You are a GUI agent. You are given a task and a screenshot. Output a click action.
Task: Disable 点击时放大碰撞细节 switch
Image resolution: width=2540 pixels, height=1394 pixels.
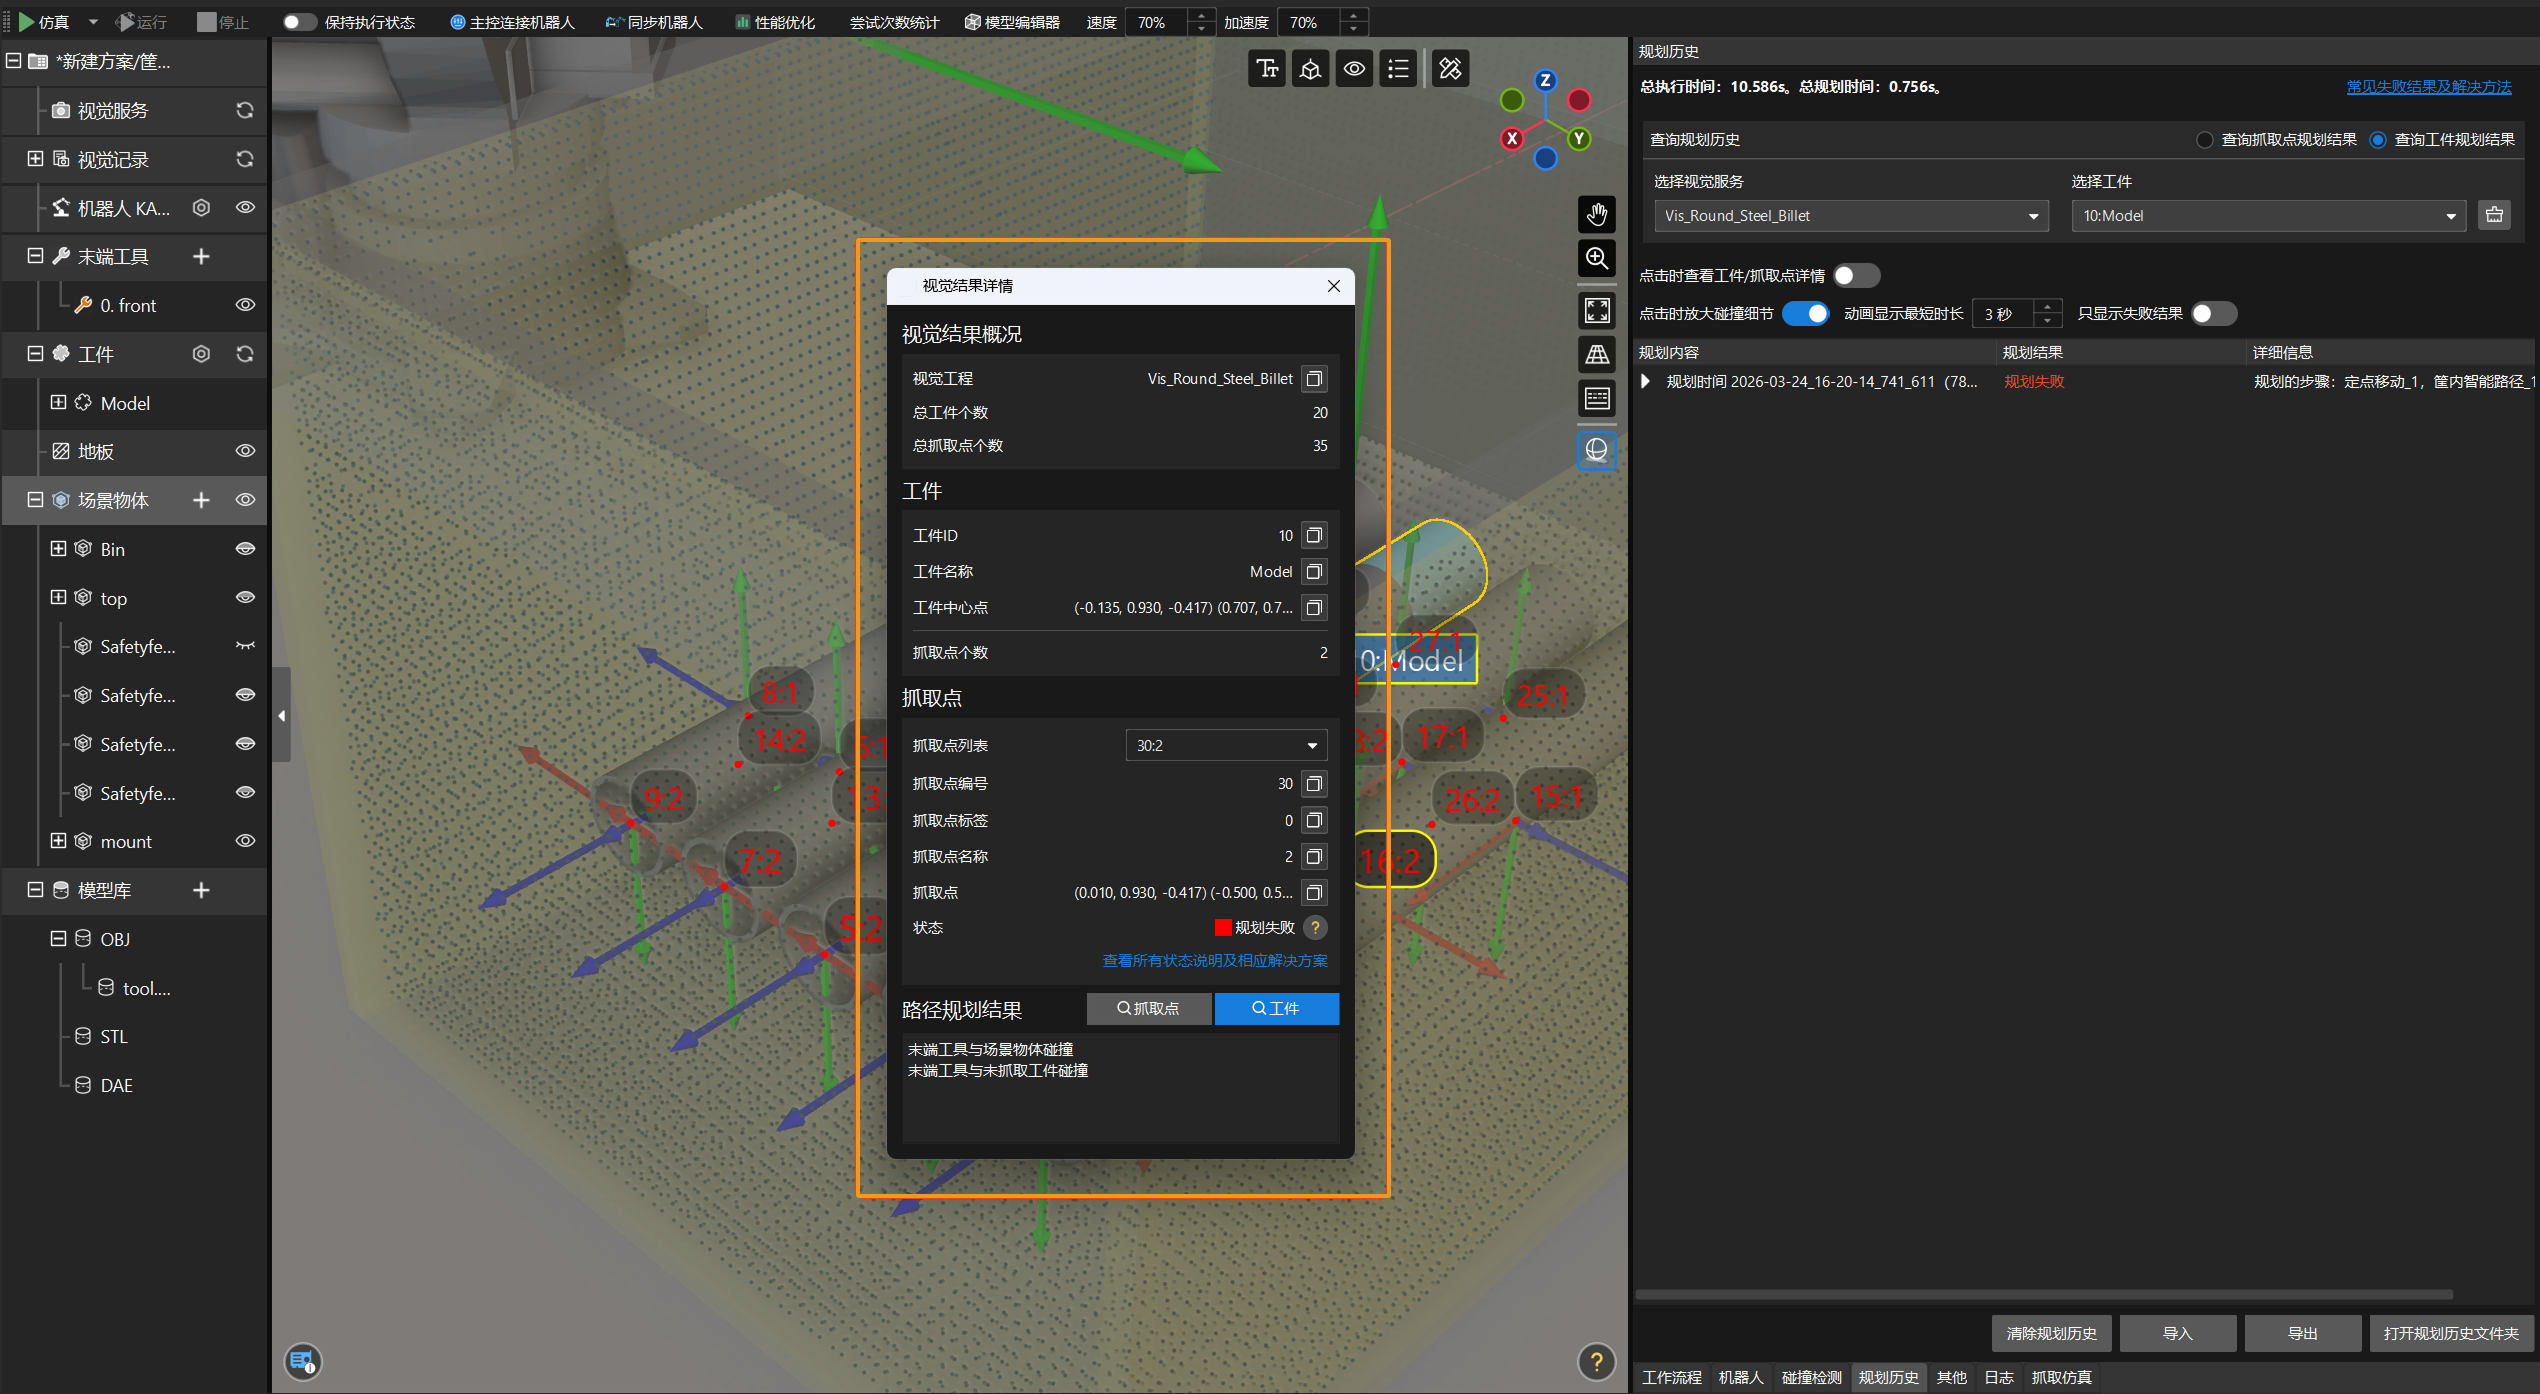[x=1806, y=314]
